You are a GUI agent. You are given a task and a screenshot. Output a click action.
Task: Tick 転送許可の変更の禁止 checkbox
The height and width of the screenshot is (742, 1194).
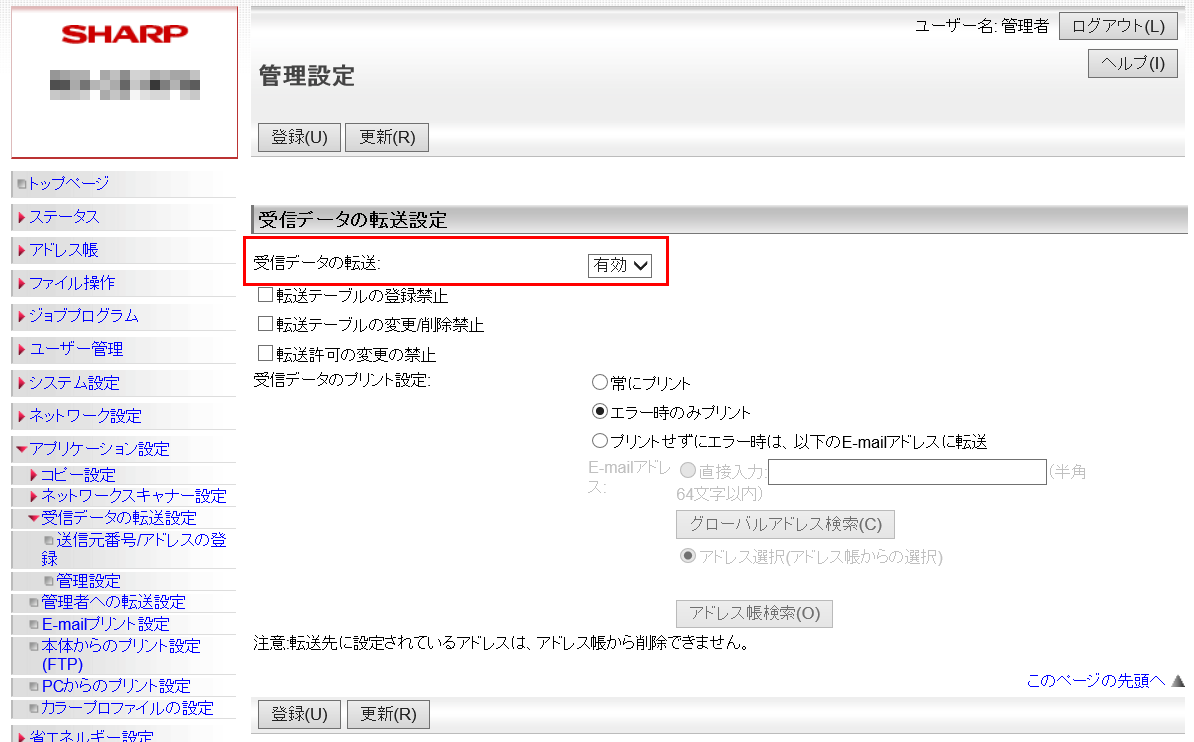(x=265, y=353)
